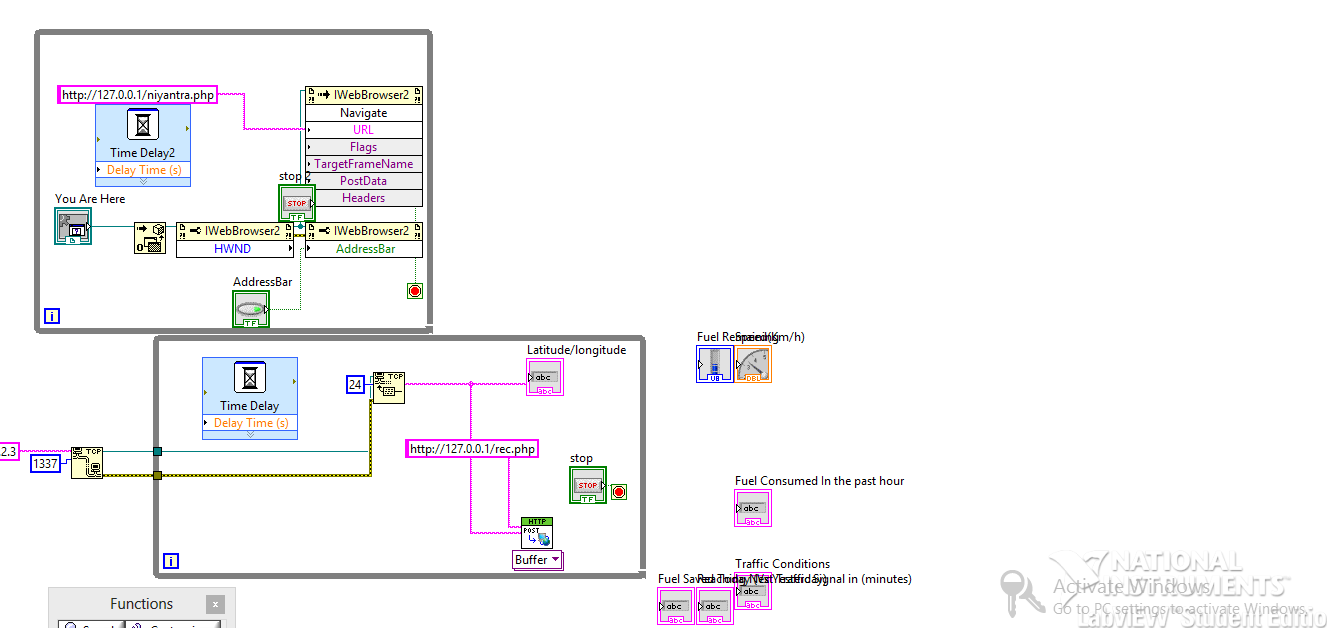Click the Fuel Consumed In the past hour terminal
The image size is (1327, 628).
pyautogui.click(x=752, y=508)
